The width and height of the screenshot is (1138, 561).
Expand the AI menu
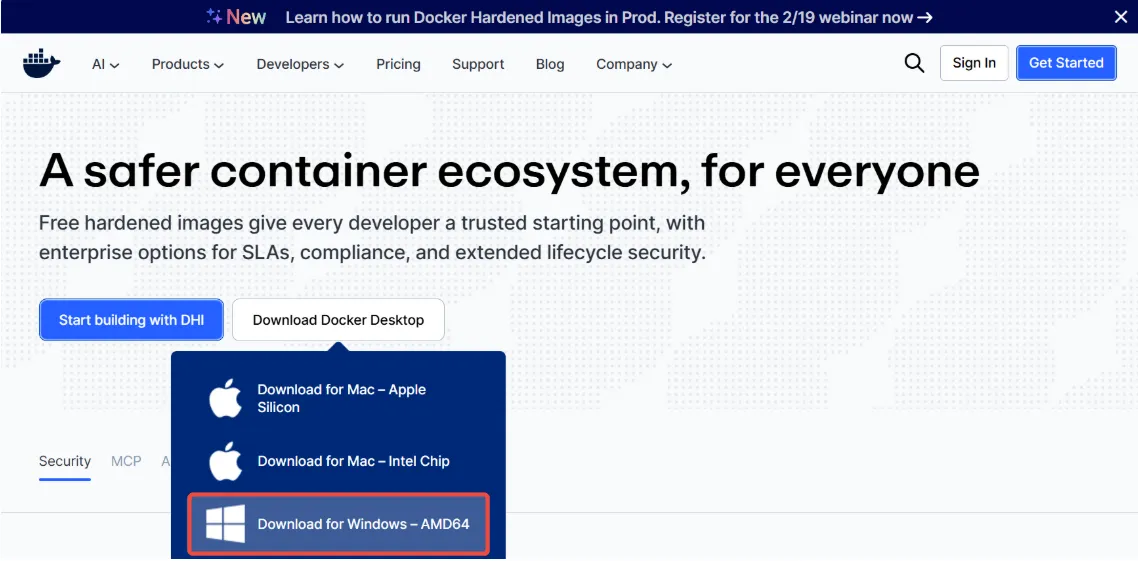pos(106,64)
